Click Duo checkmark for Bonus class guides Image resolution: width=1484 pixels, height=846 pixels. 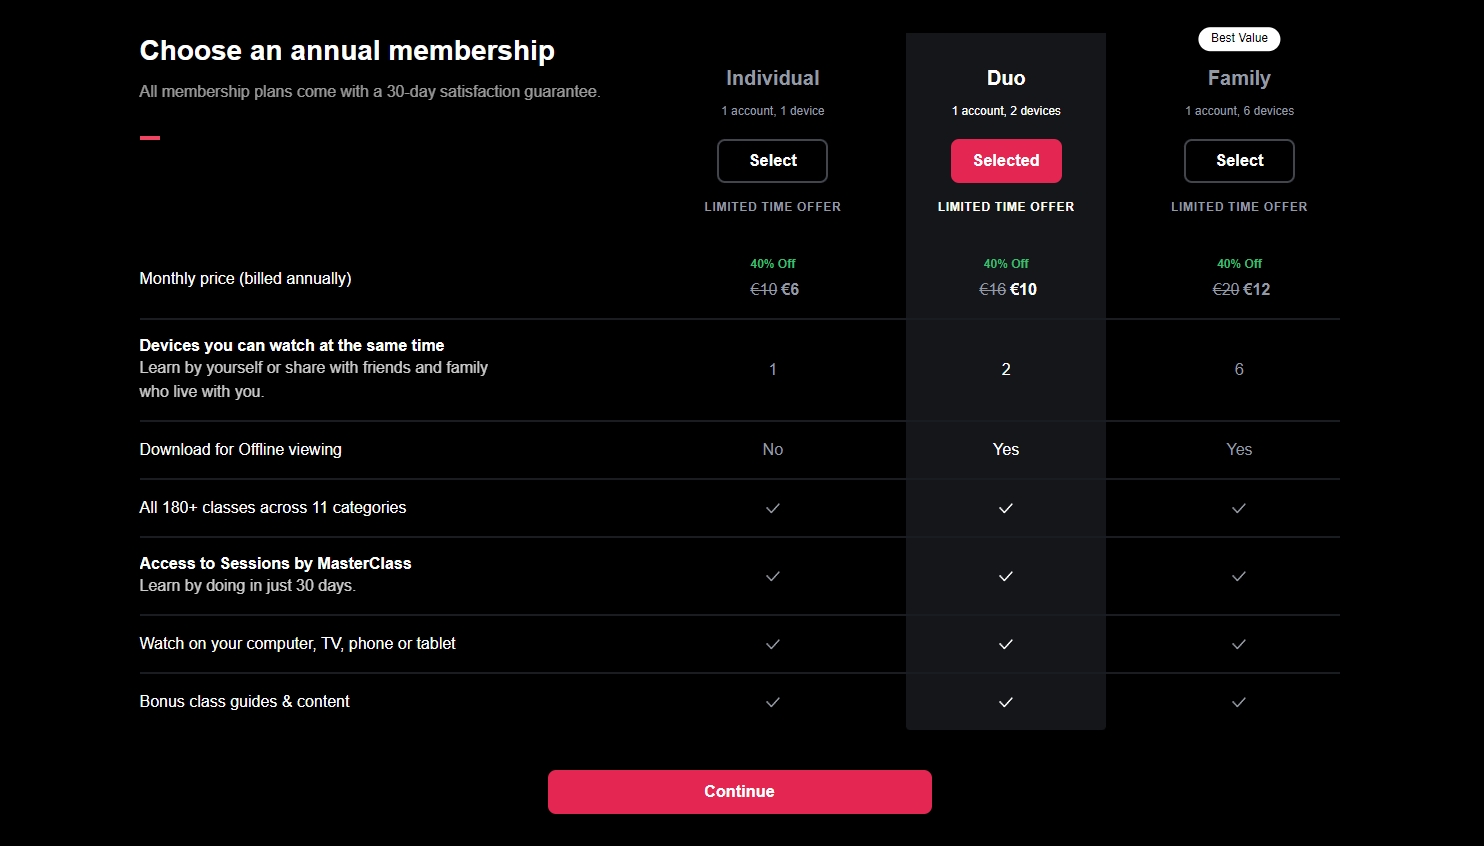click(1006, 702)
